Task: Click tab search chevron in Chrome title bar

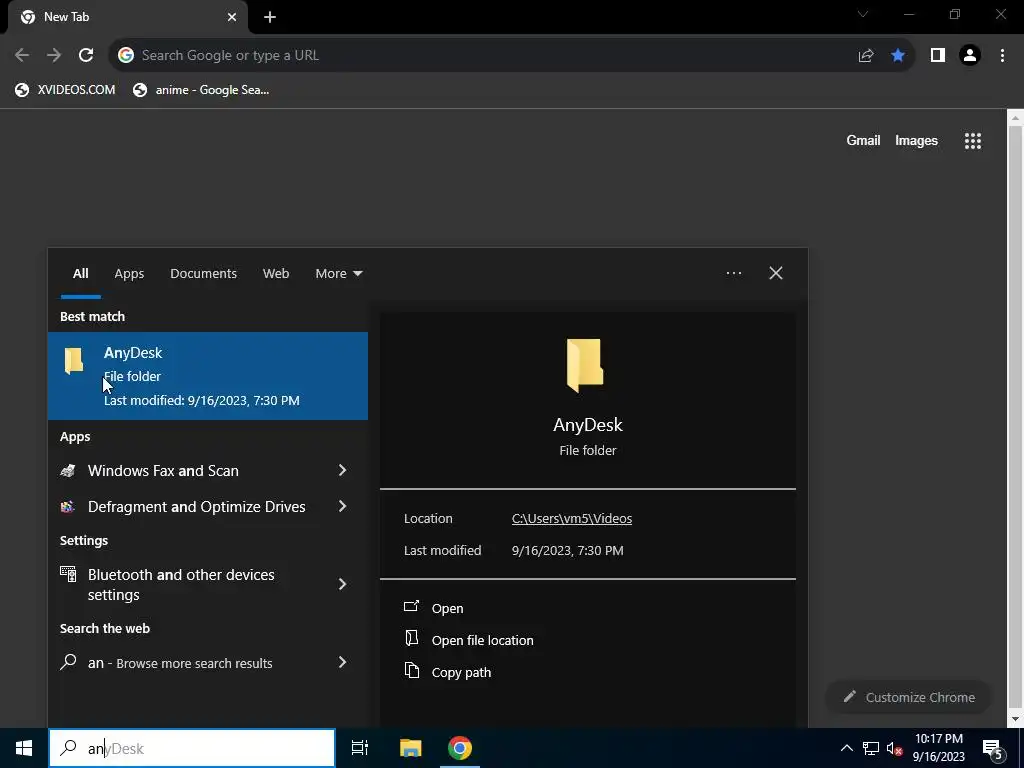Action: [x=863, y=14]
